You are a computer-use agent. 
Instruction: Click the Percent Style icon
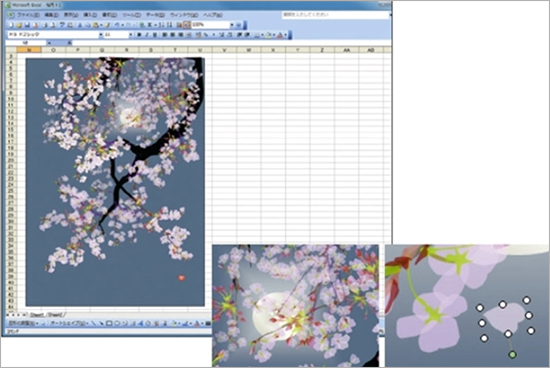pos(206,35)
